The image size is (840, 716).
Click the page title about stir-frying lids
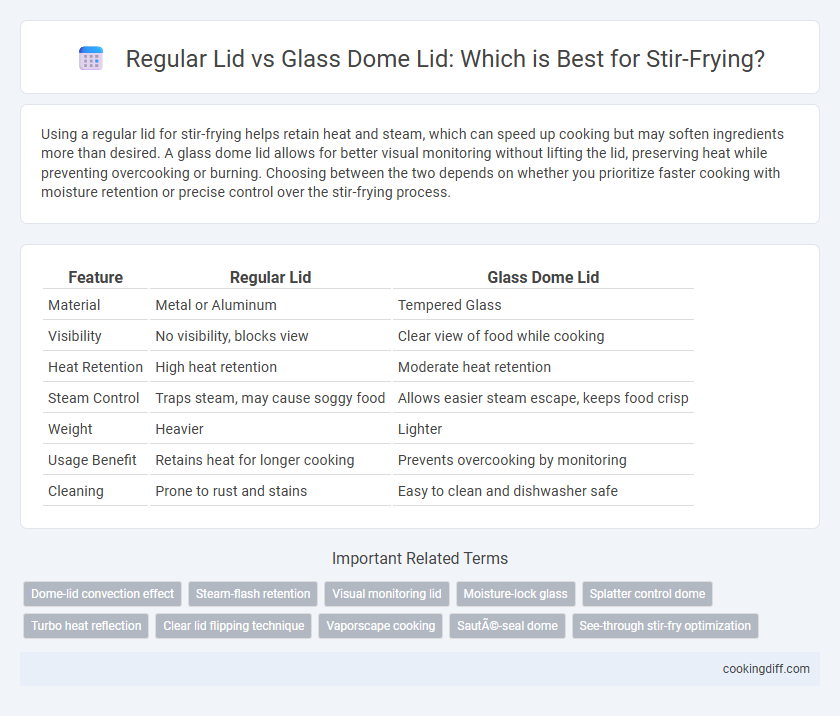click(445, 59)
